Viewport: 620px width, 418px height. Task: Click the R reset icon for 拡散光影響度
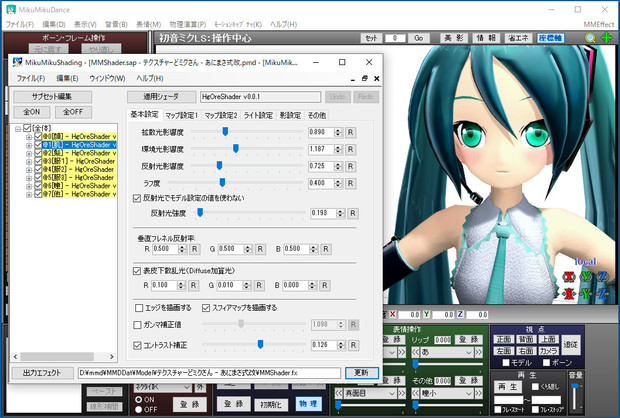[350, 132]
